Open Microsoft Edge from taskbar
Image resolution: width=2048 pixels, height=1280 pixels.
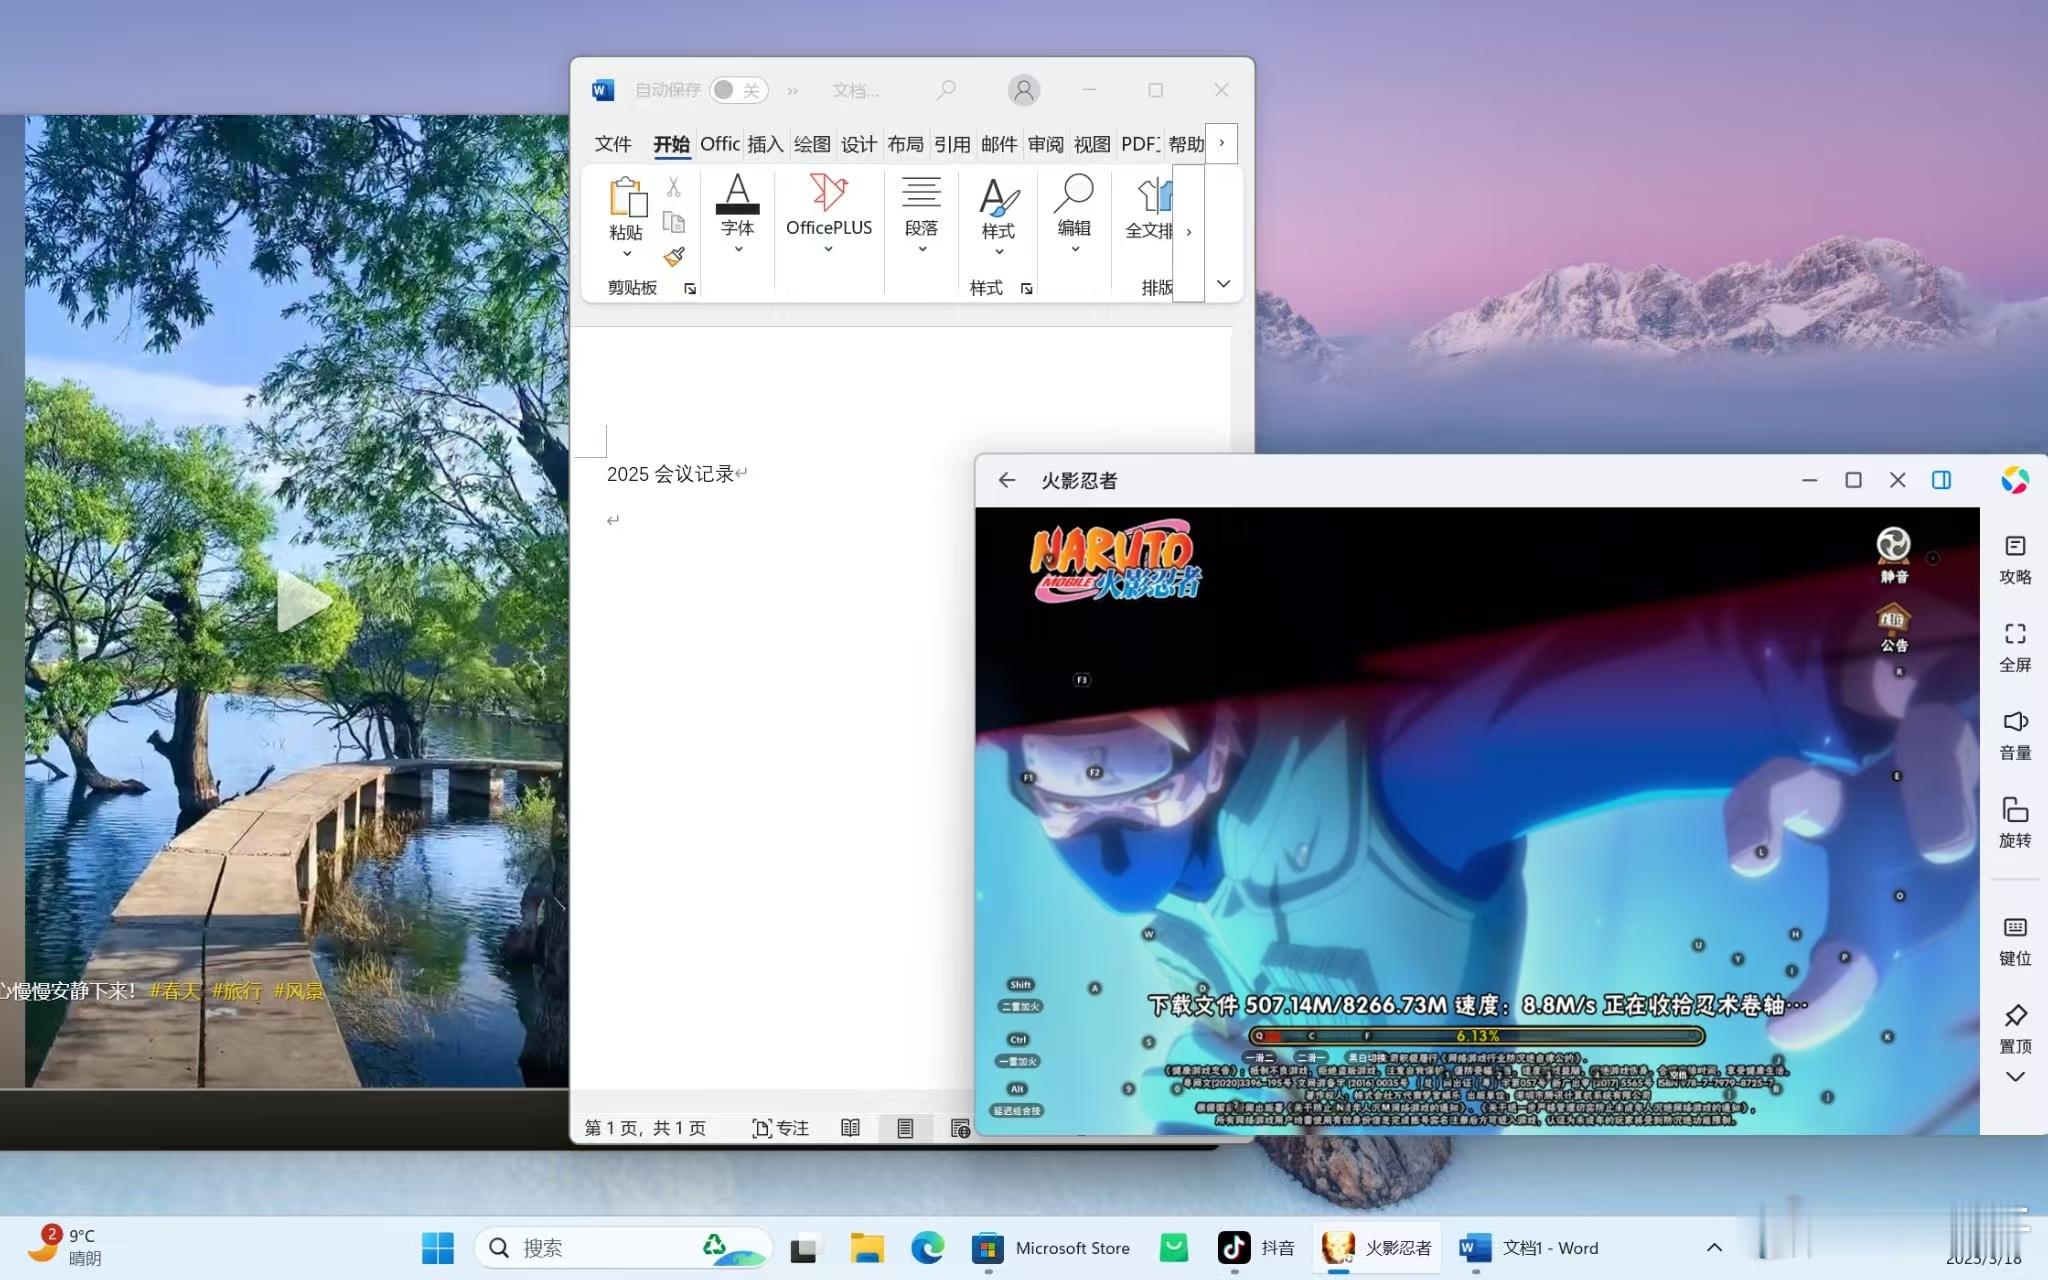pyautogui.click(x=927, y=1248)
